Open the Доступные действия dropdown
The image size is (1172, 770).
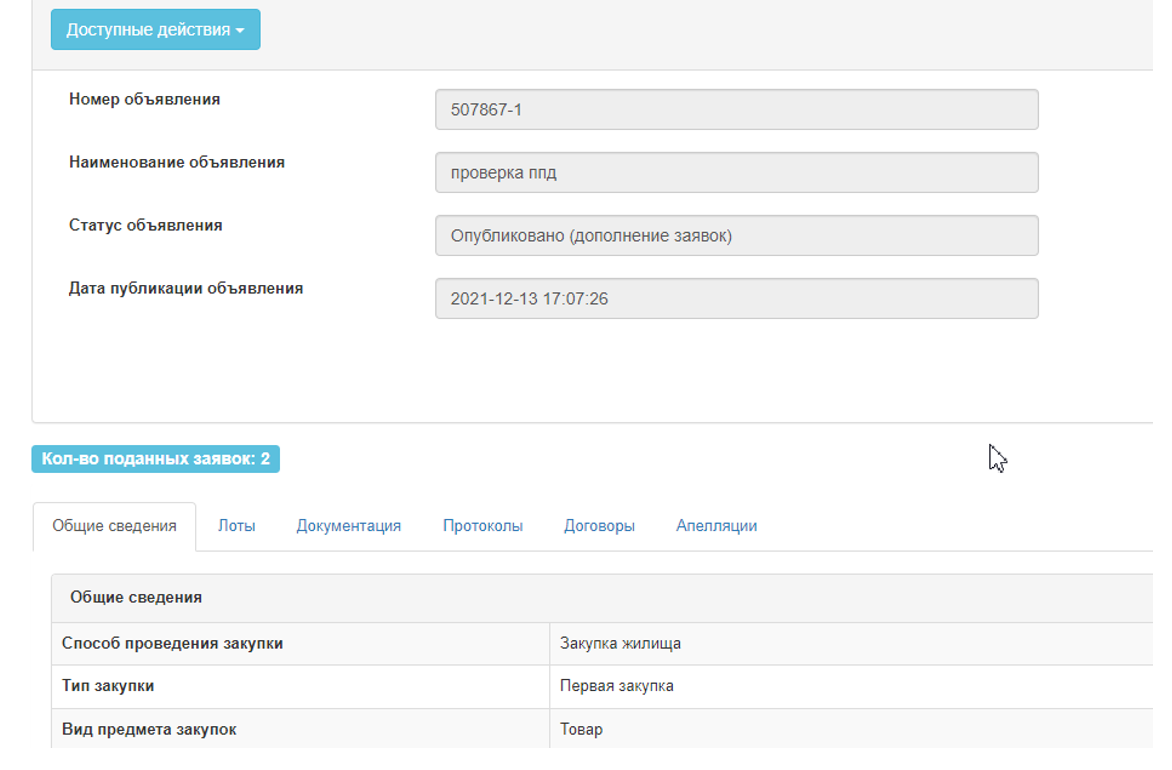155,30
